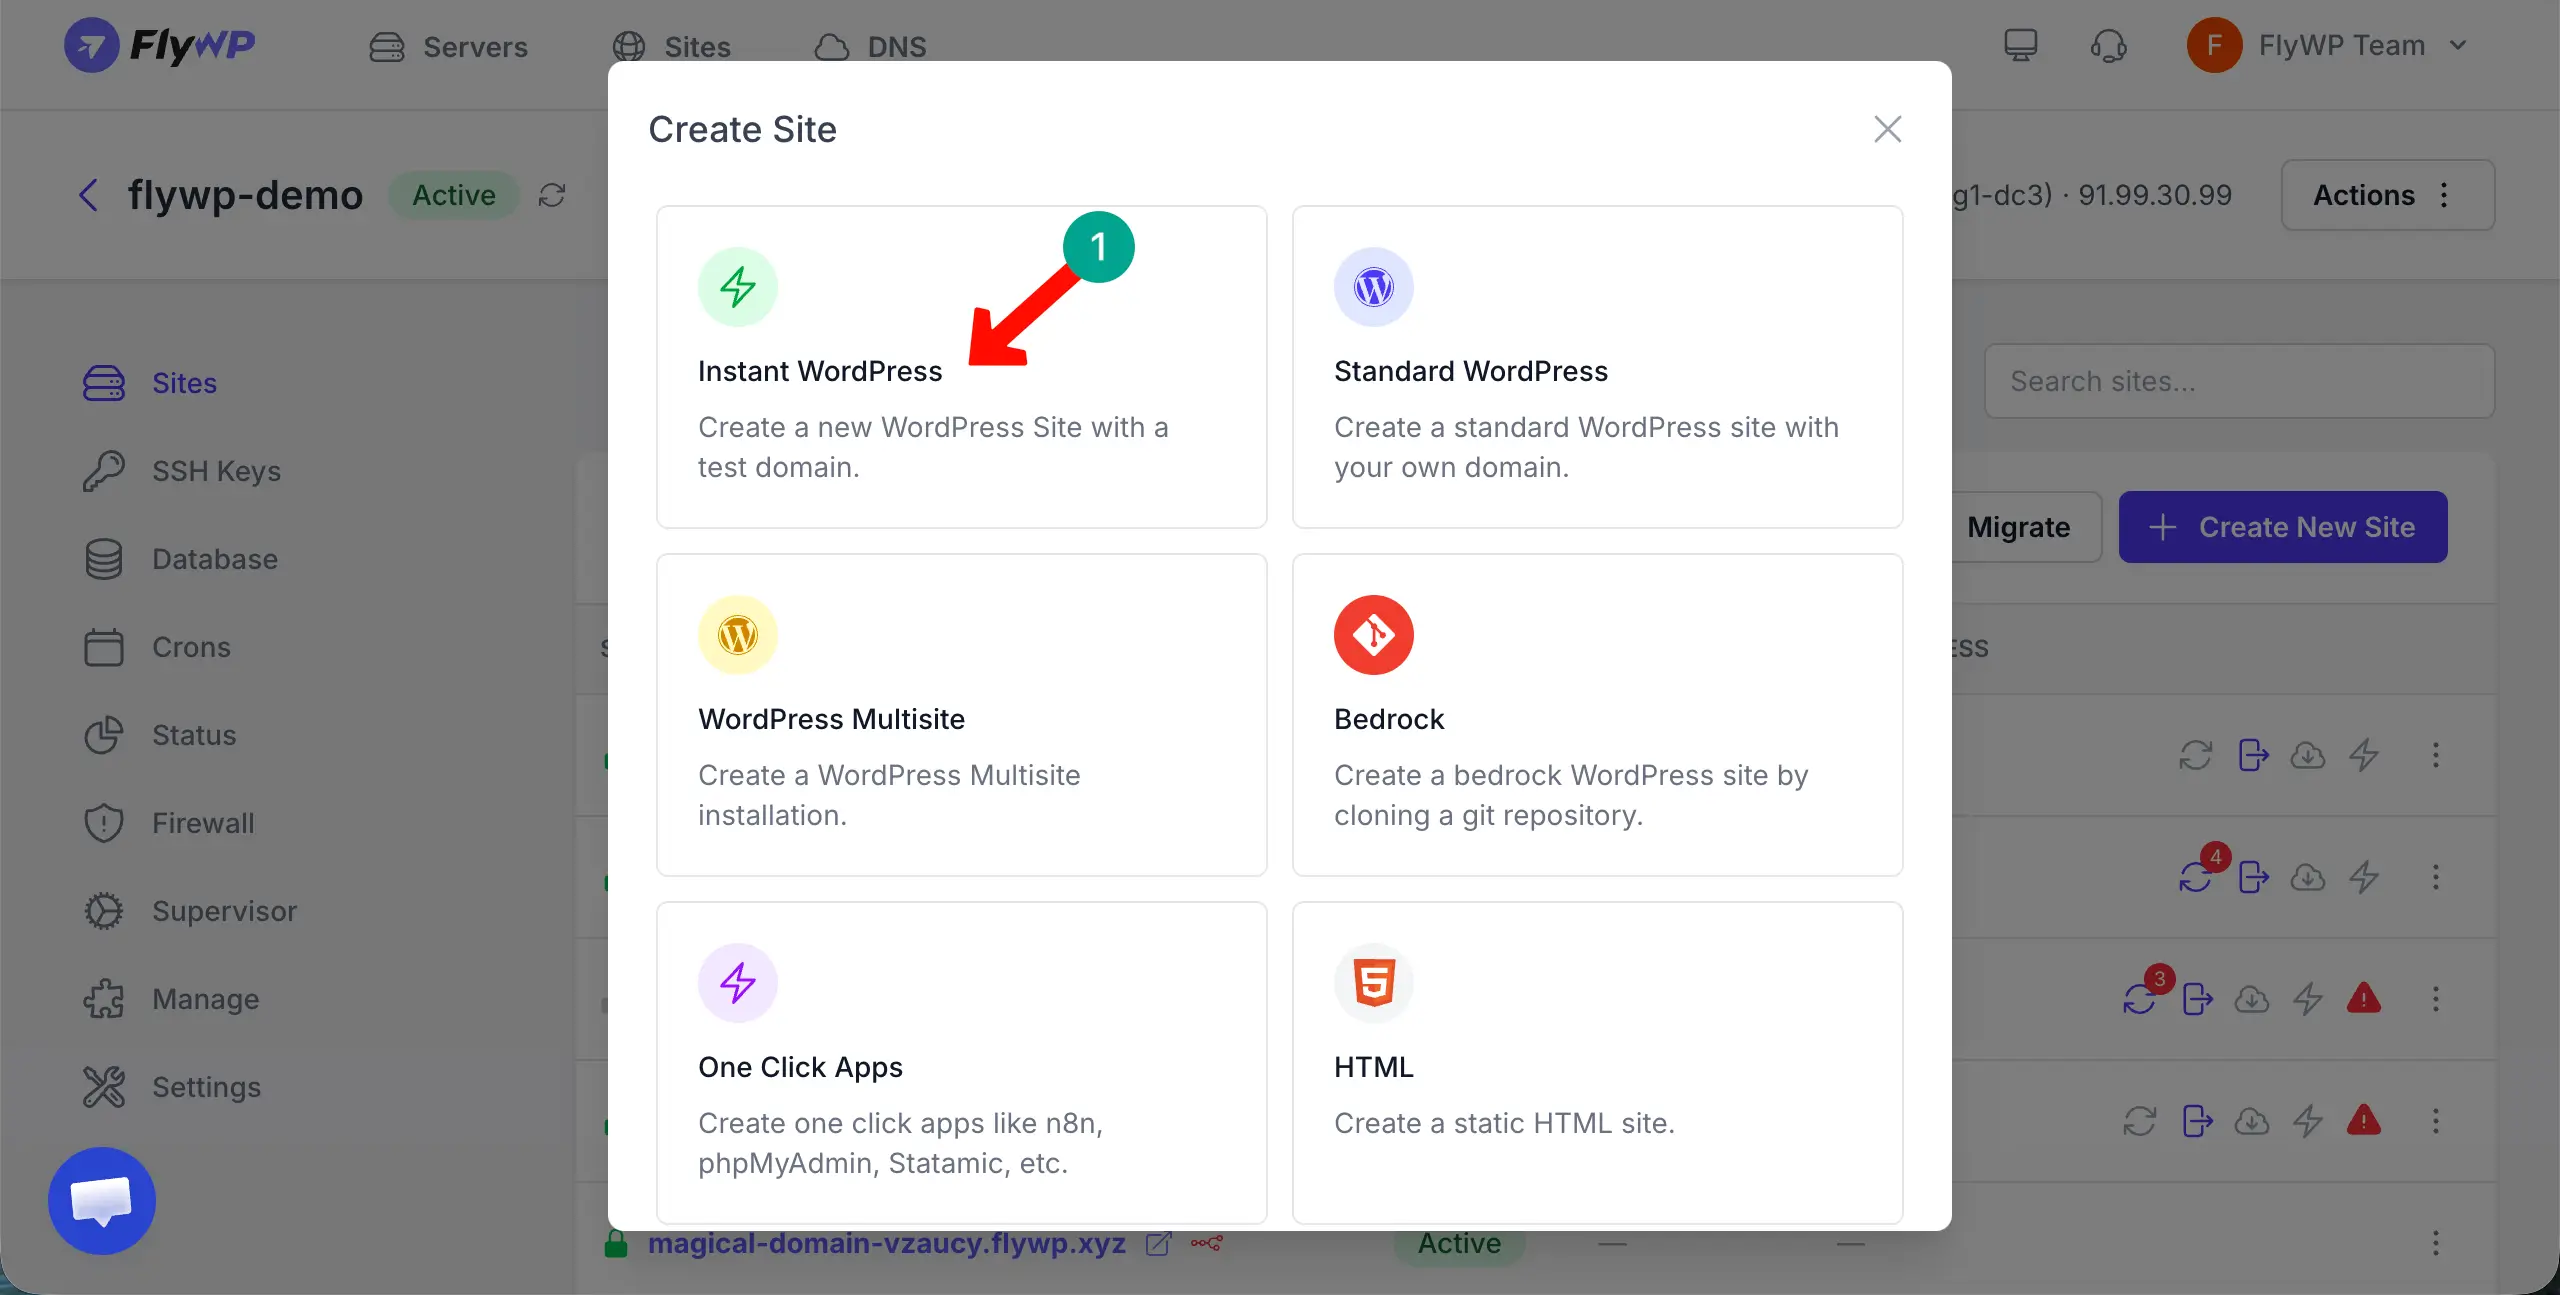Click the headset support icon
The width and height of the screenshot is (2560, 1295).
point(2108,45)
